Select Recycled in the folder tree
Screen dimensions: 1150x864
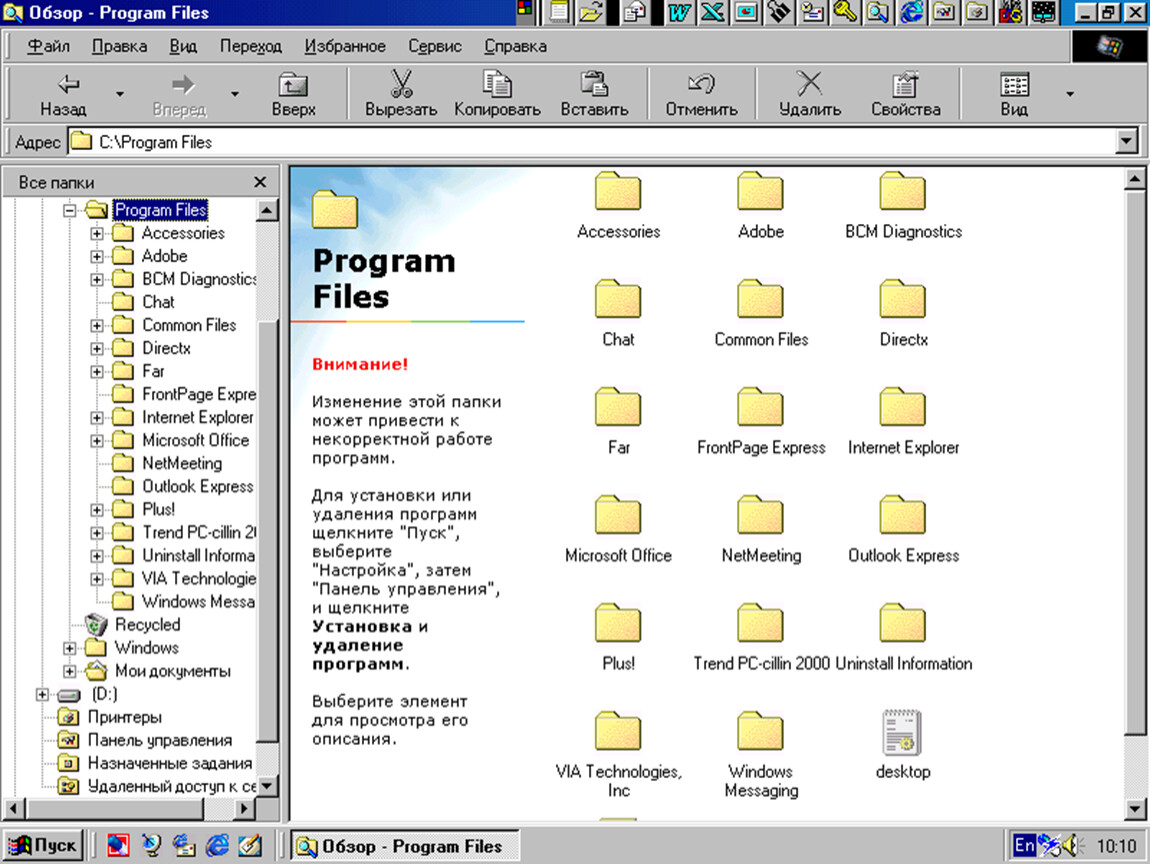point(147,625)
